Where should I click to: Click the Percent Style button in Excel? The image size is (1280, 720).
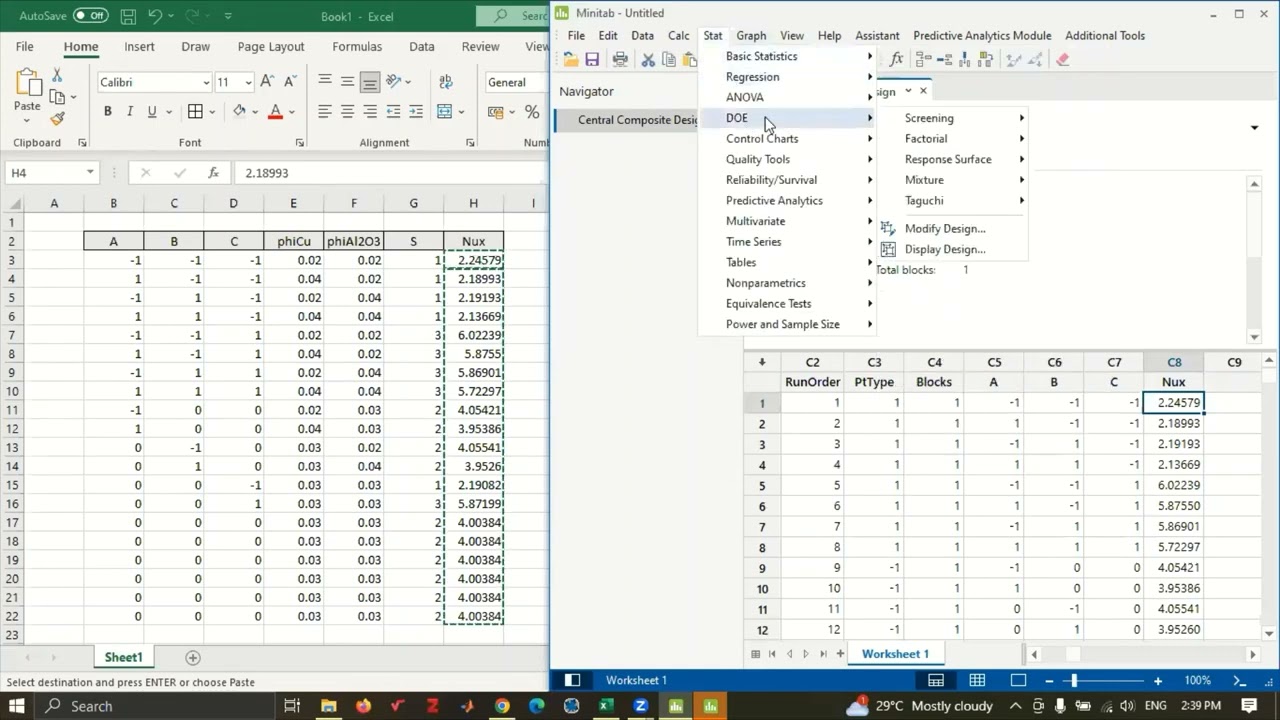533,111
